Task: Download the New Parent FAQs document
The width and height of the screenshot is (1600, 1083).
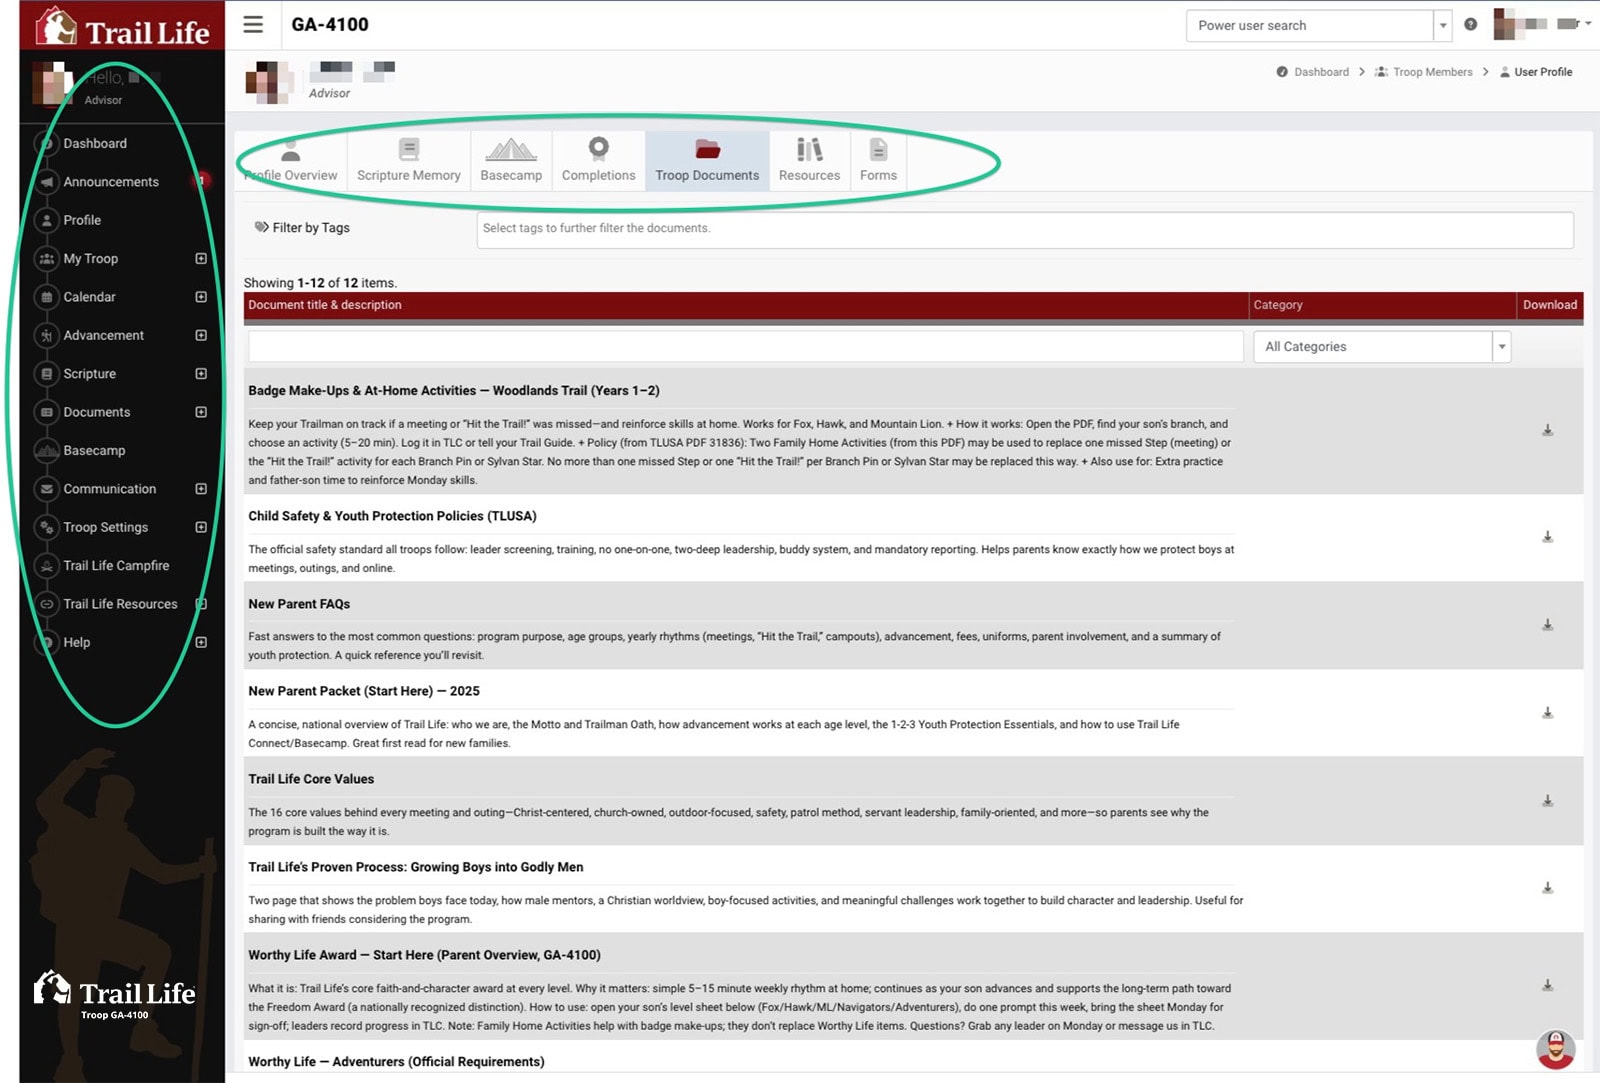Action: pyautogui.click(x=1547, y=625)
